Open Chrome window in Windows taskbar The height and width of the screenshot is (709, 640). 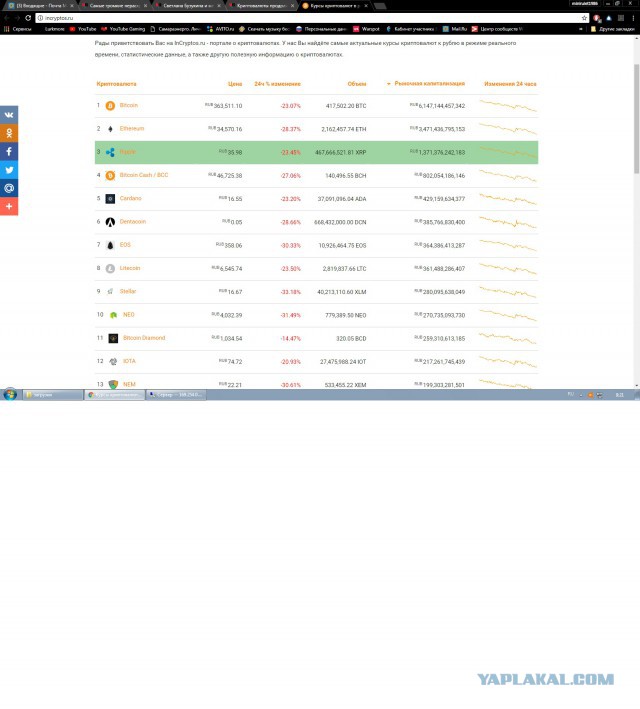(115, 395)
